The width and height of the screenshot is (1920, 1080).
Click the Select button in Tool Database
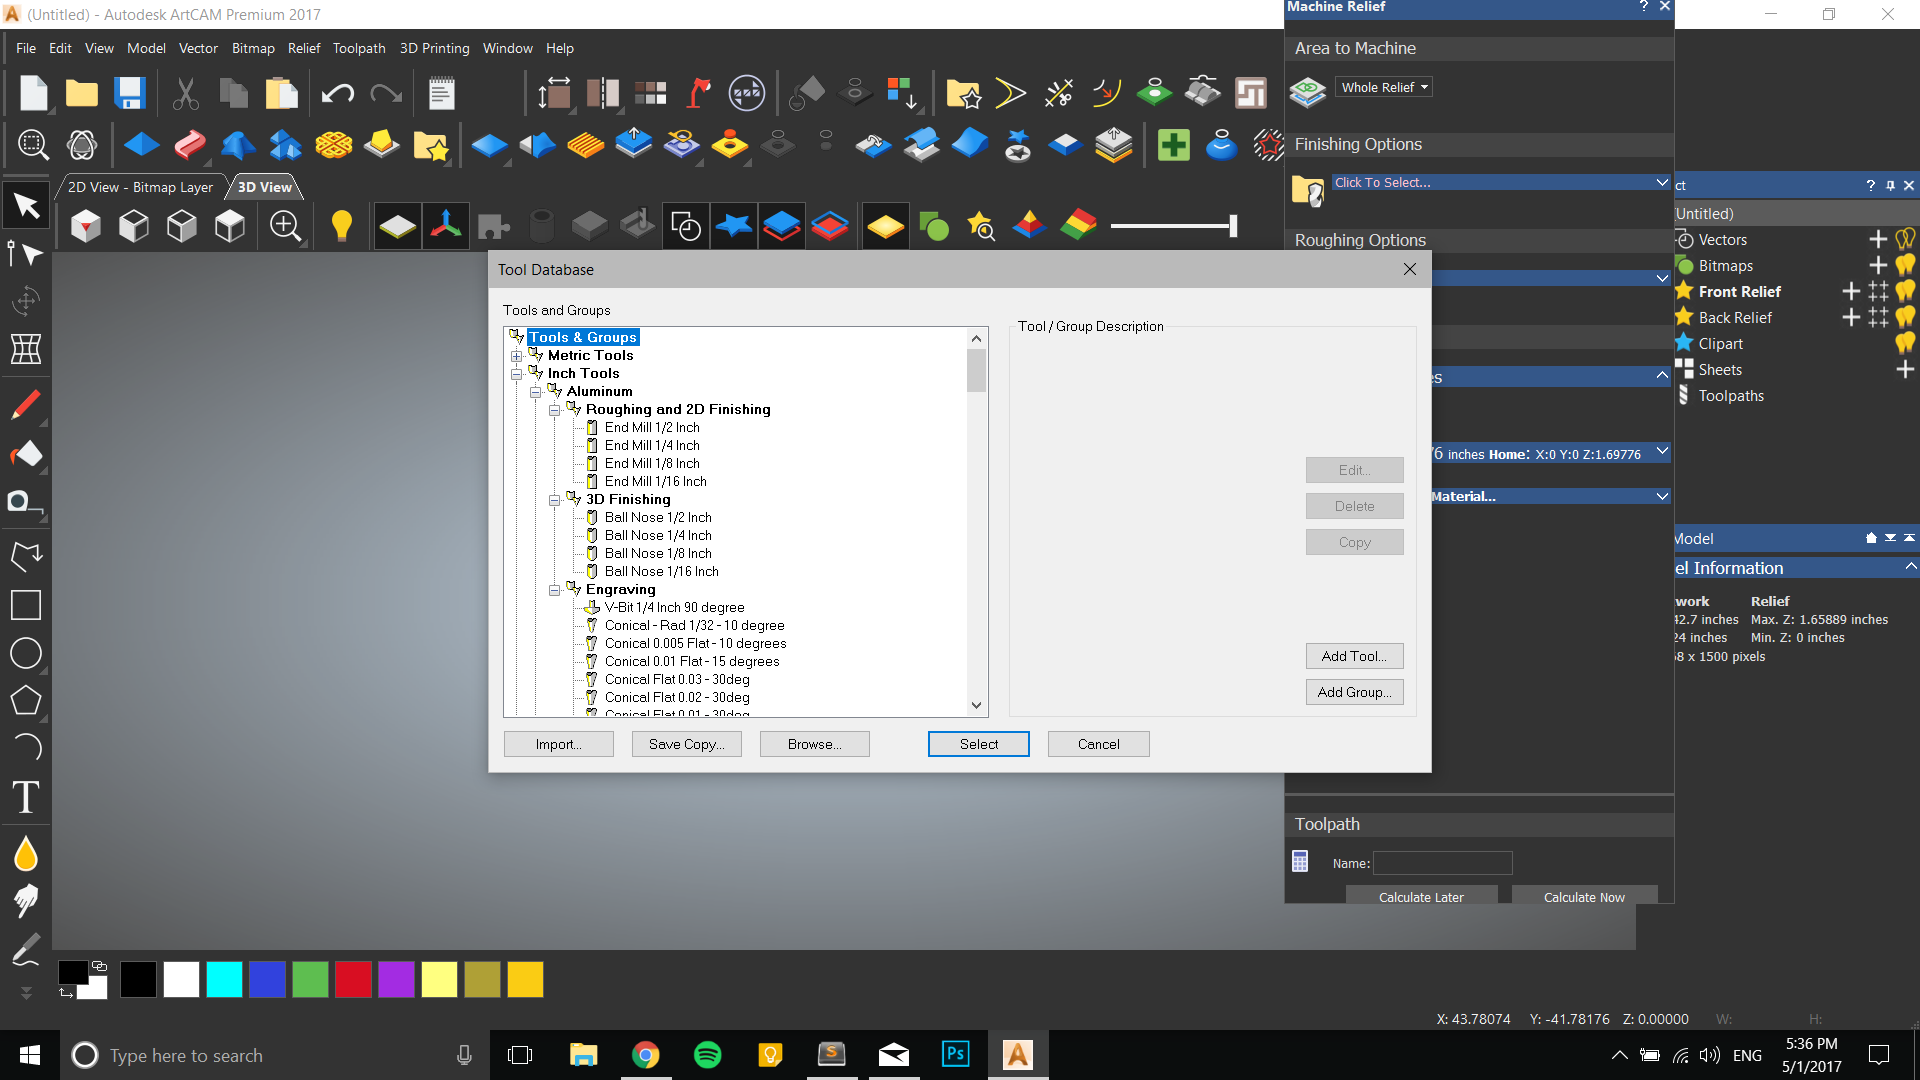coord(978,744)
